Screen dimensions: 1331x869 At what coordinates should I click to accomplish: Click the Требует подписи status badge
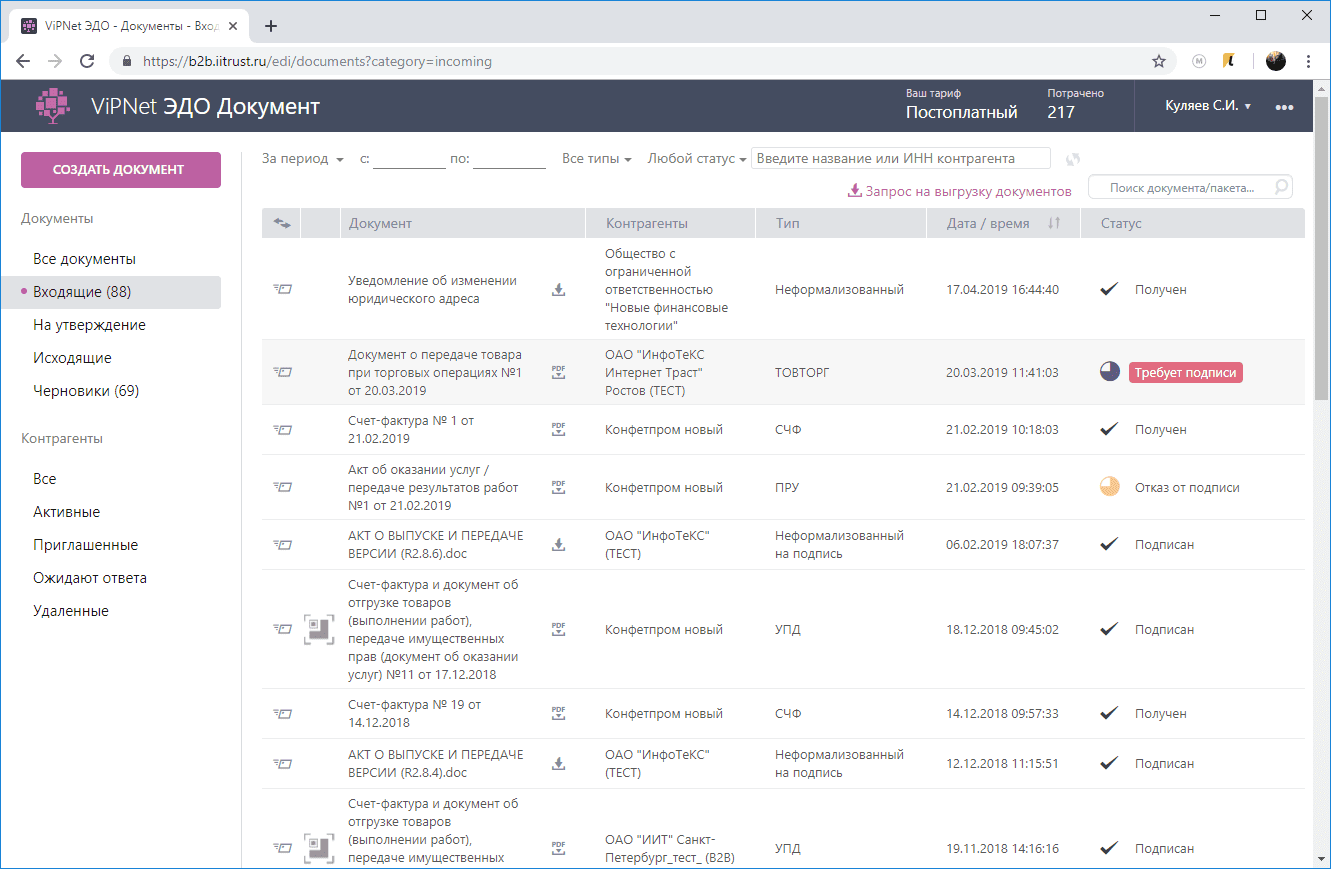1185,373
